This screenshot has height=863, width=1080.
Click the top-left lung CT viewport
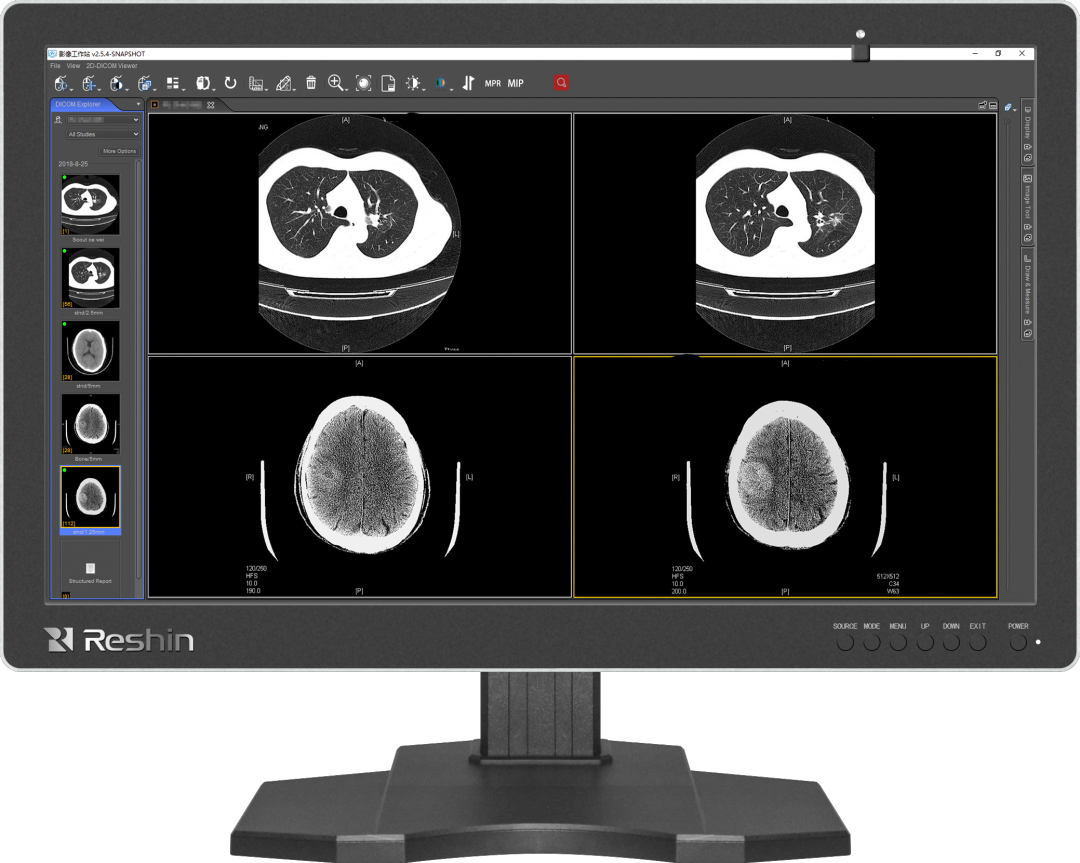point(360,233)
